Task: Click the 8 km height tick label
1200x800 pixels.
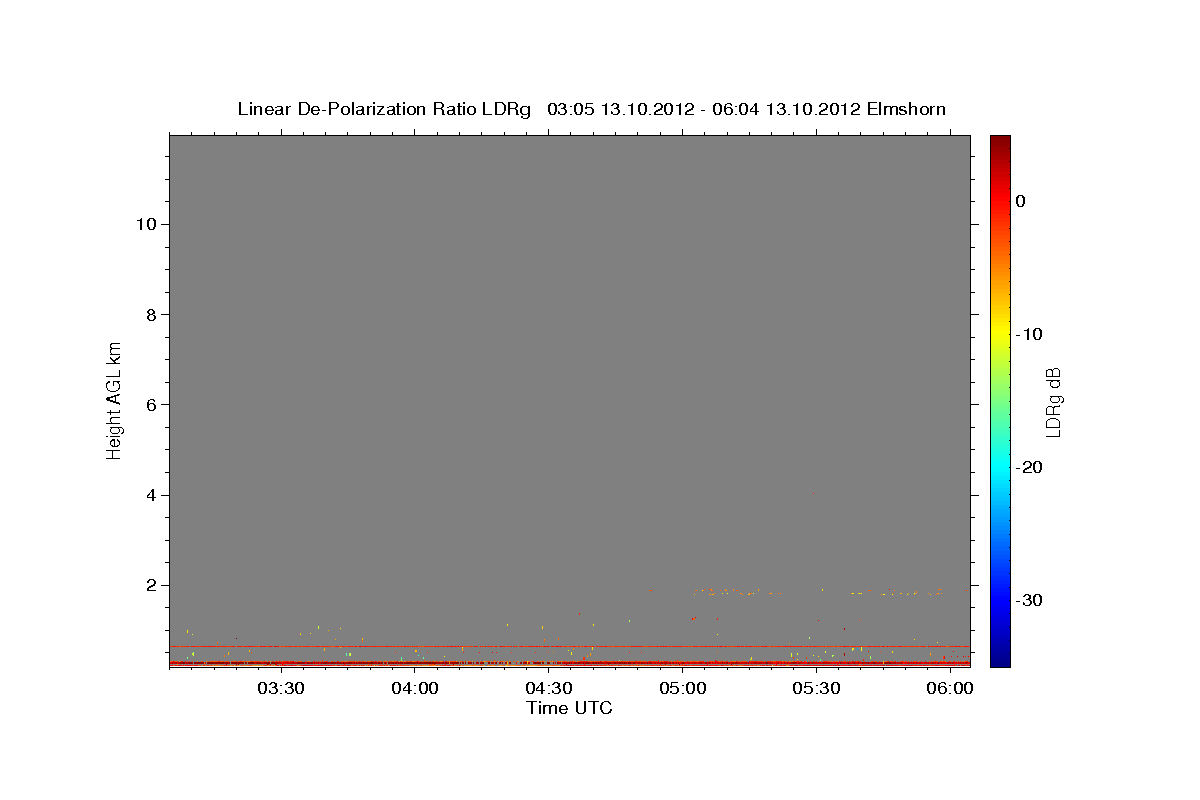Action: pos(152,314)
